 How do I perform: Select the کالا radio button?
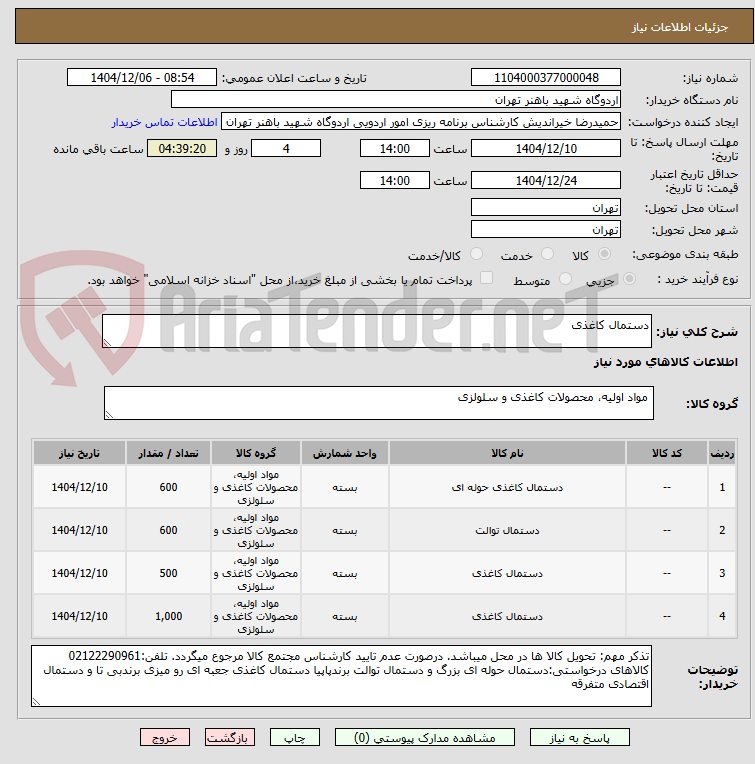tap(604, 254)
